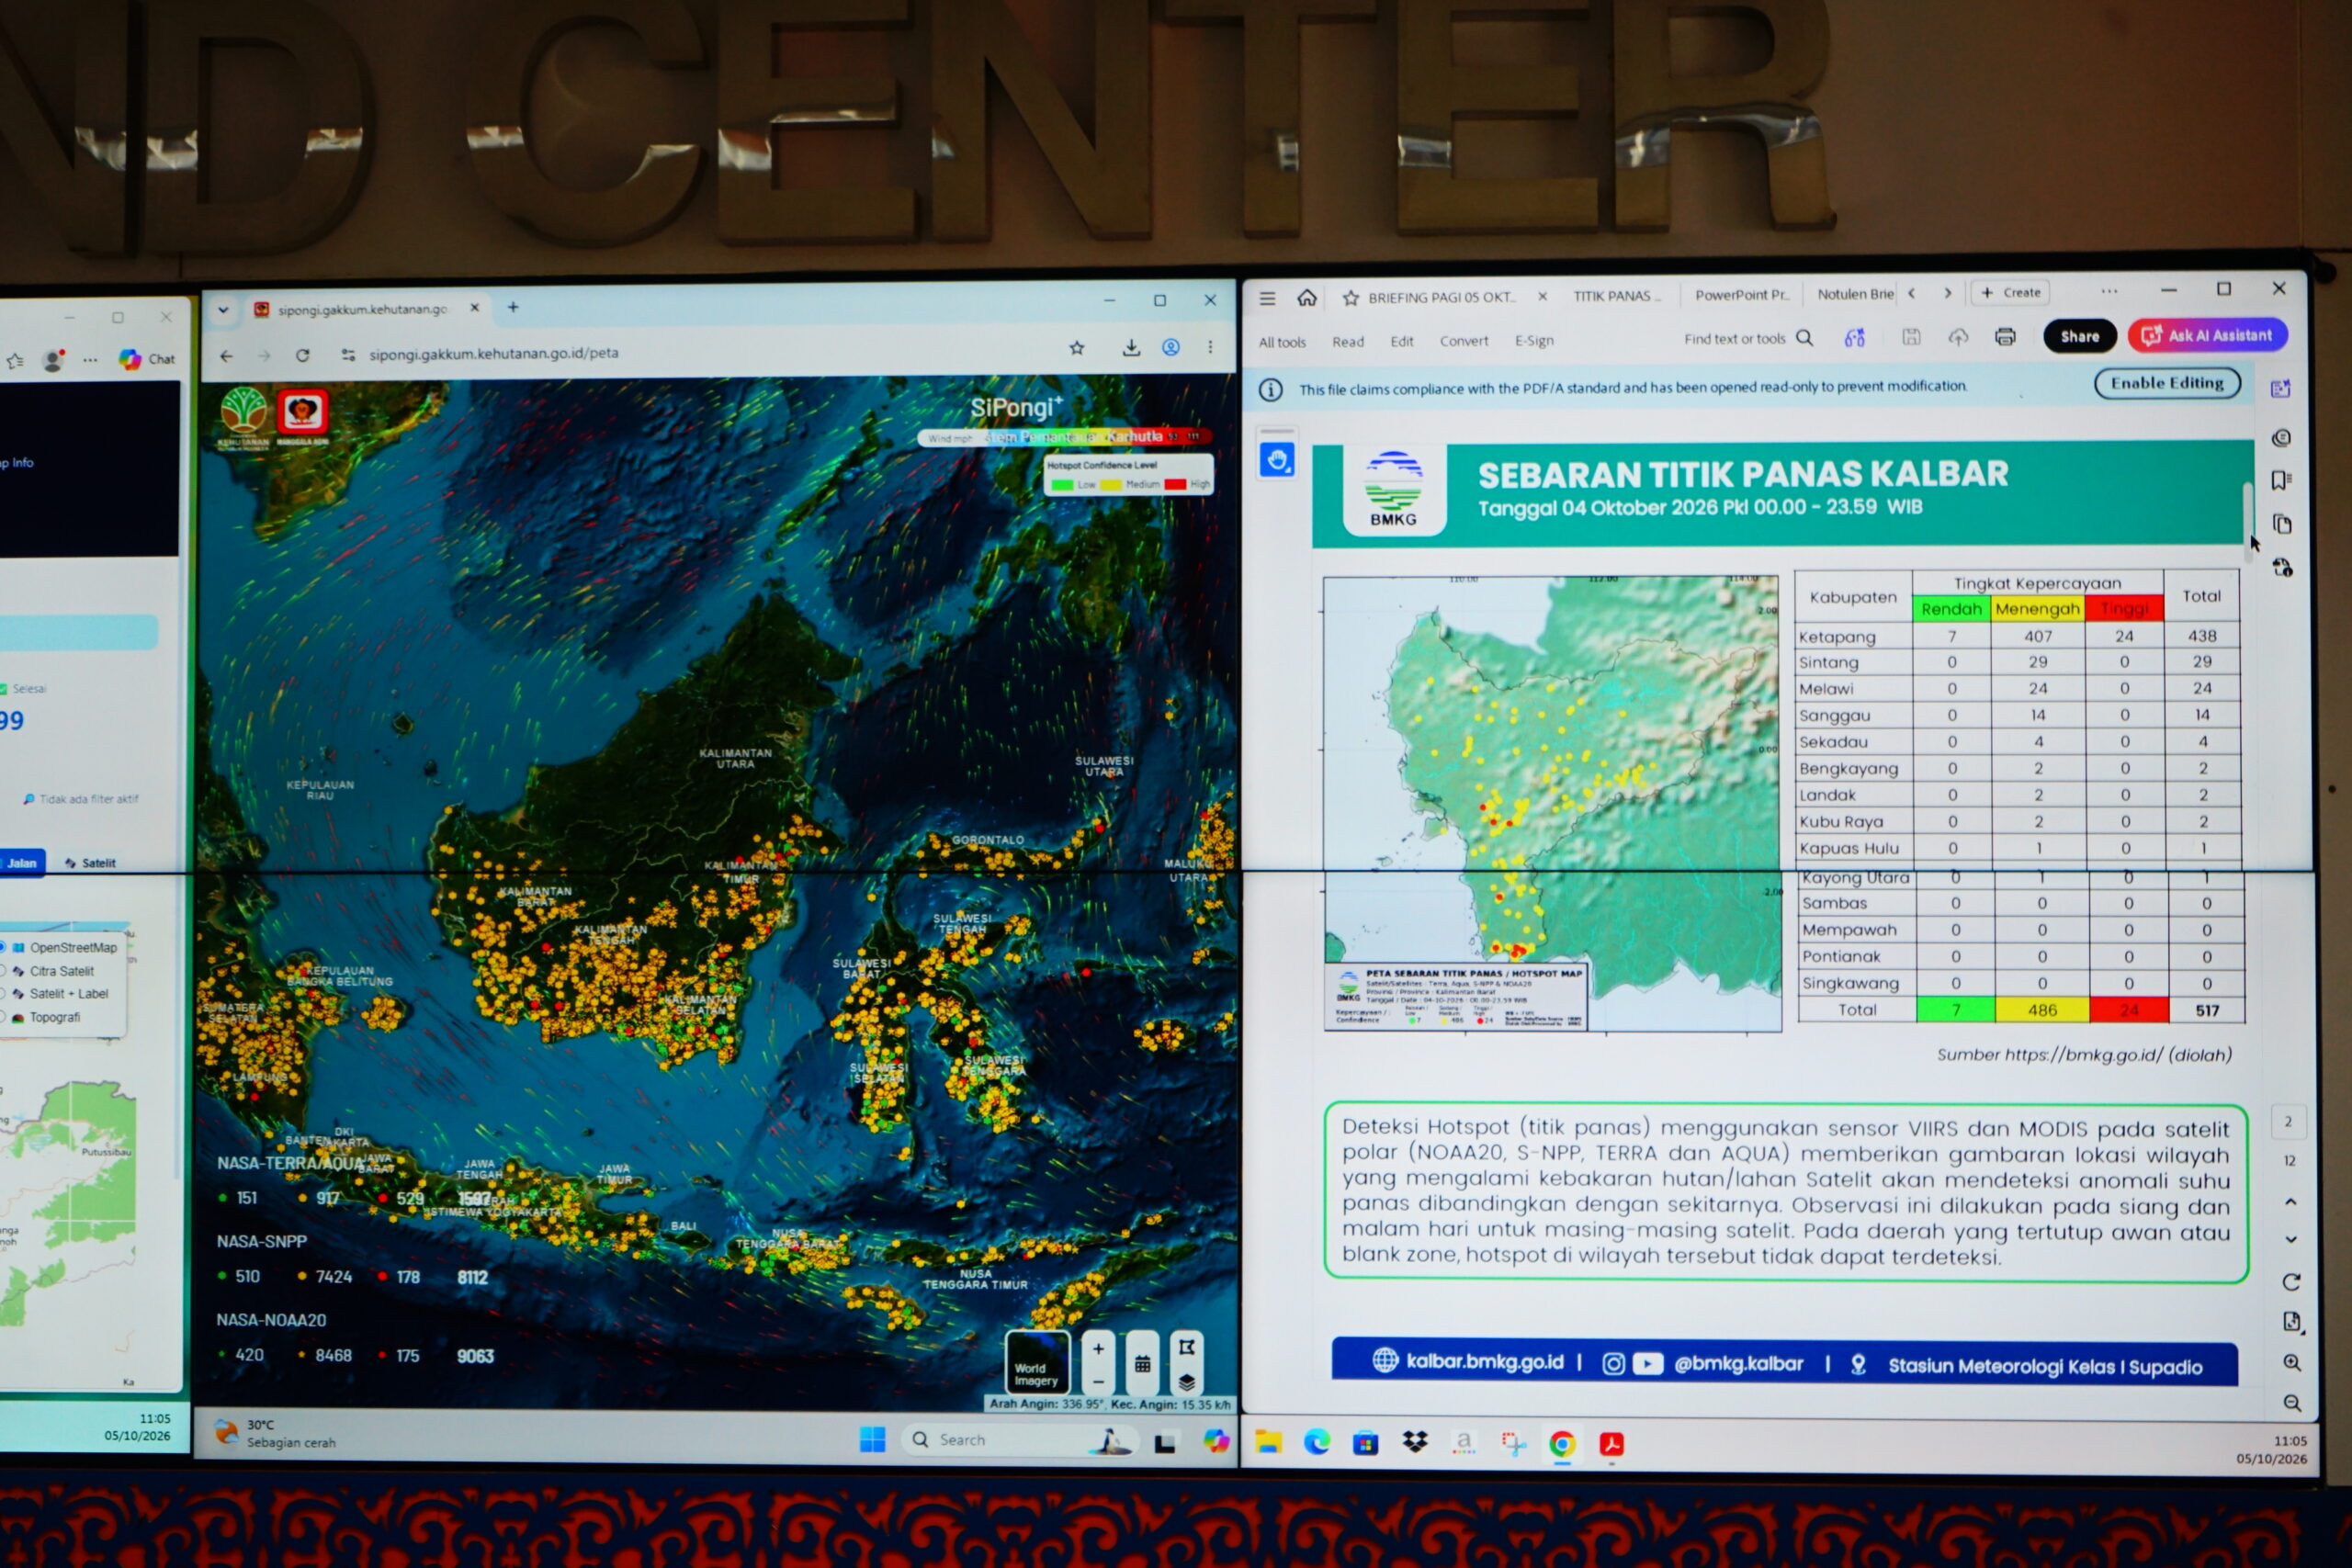Open the page thumbnails panel in Acrobat's right rail
The height and width of the screenshot is (1568, 2352).
coord(2282,524)
